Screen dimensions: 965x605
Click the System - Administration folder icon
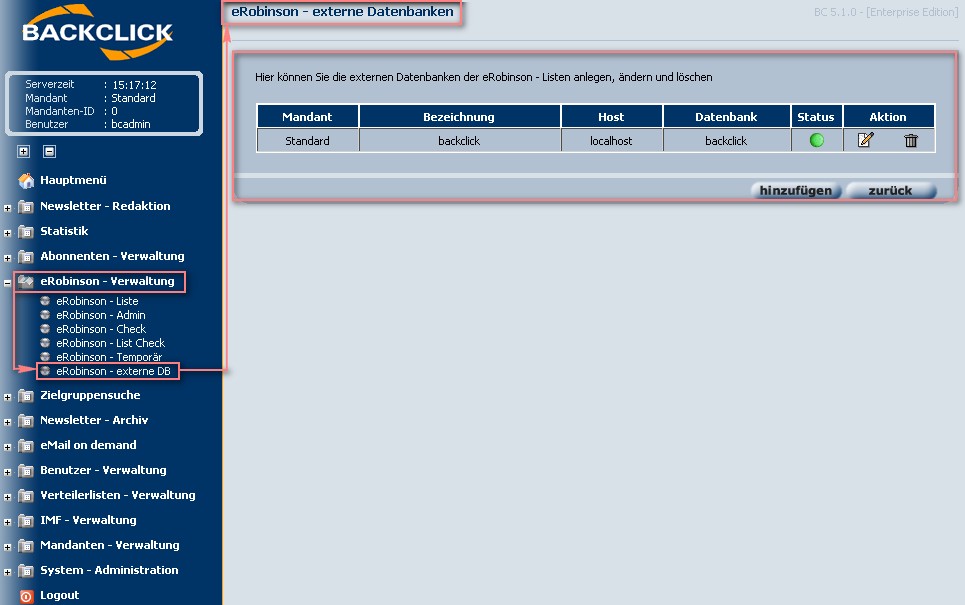tap(26, 571)
